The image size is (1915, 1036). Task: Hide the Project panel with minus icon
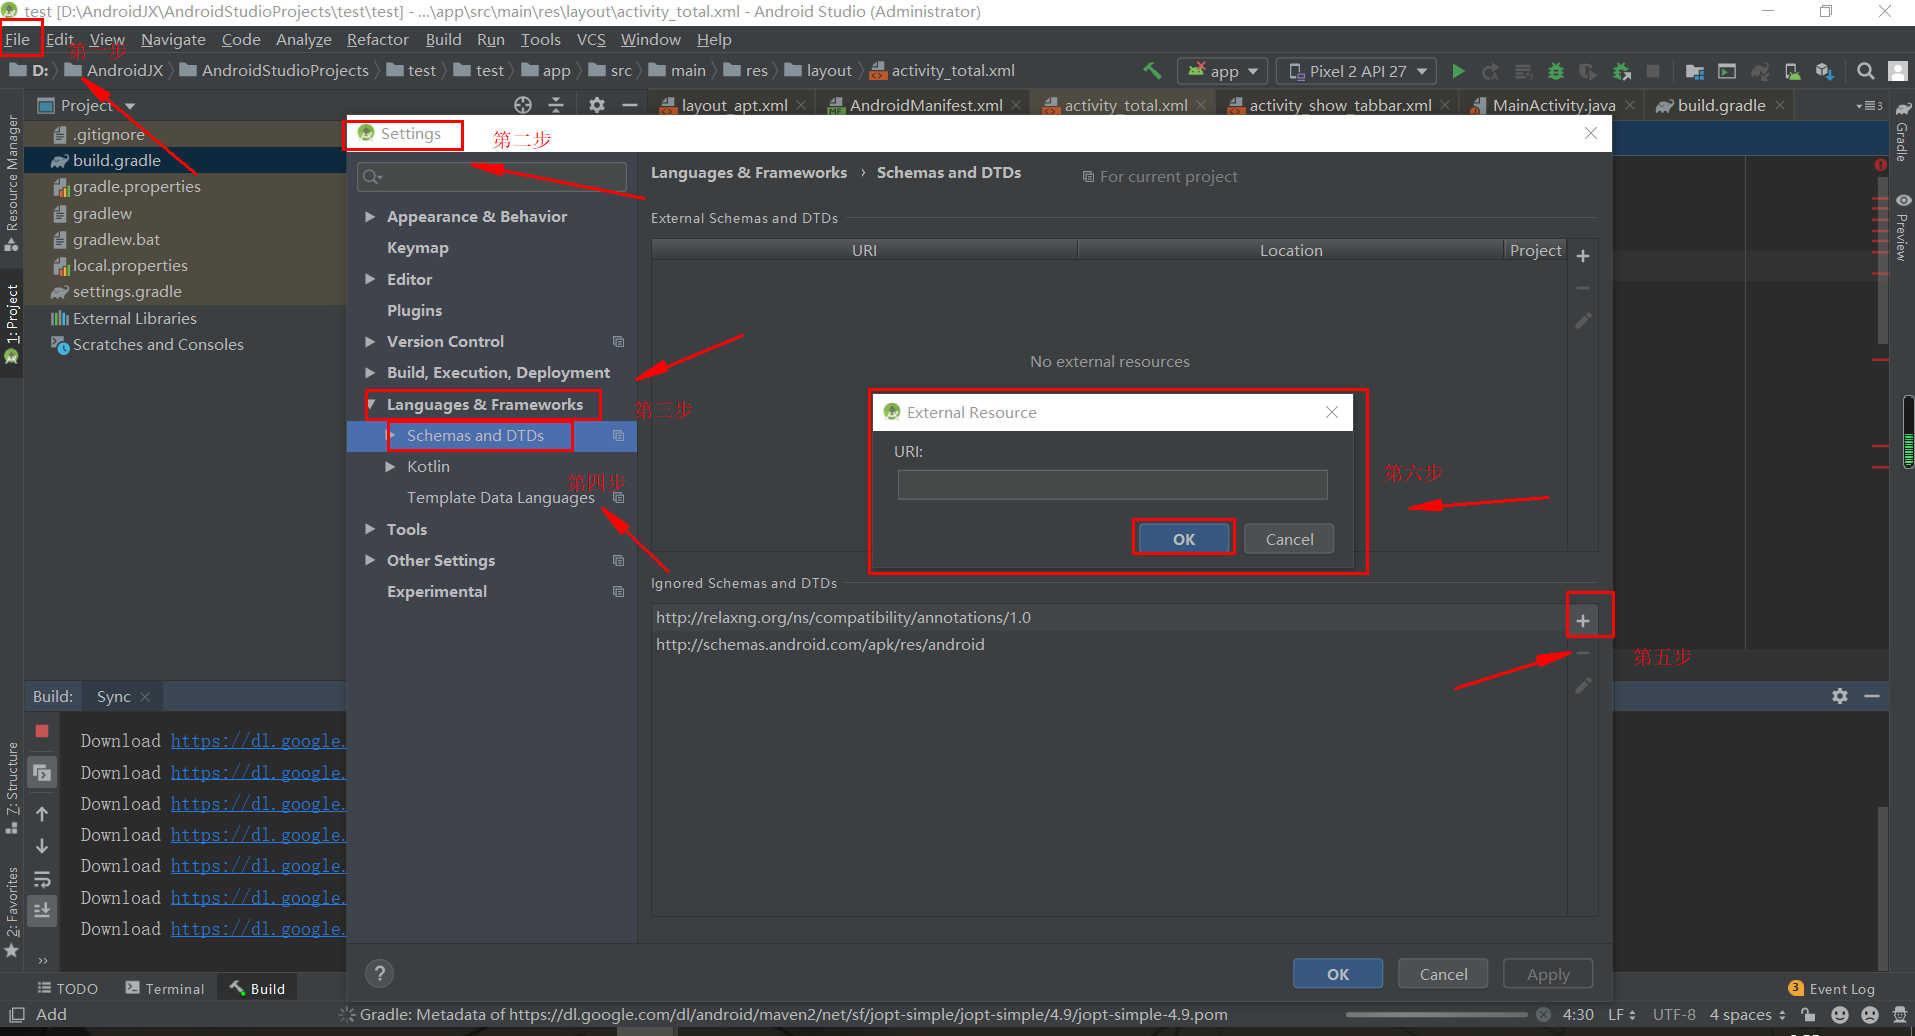coord(630,105)
